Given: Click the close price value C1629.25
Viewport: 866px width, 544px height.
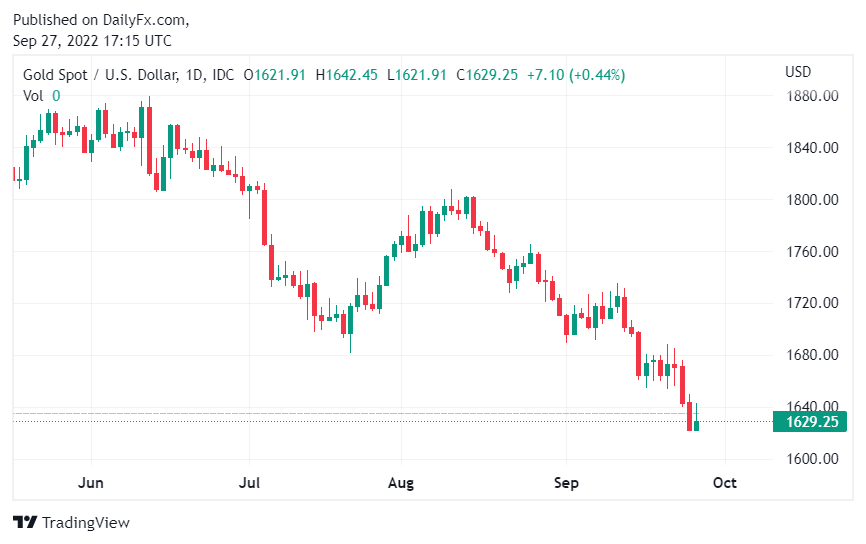Looking at the screenshot, I should (x=487, y=74).
